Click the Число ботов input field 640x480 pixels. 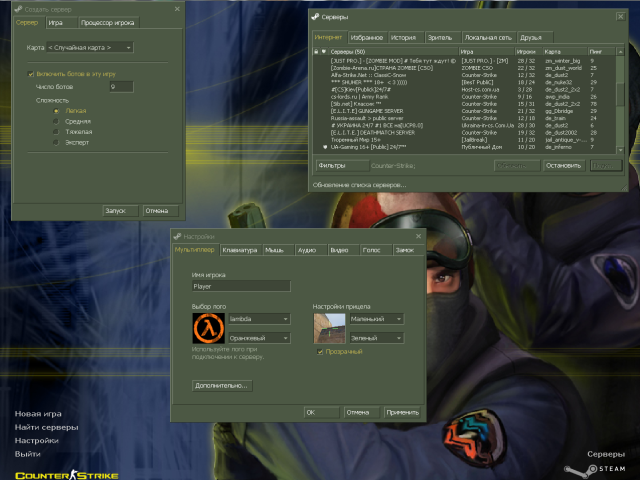tap(121, 87)
